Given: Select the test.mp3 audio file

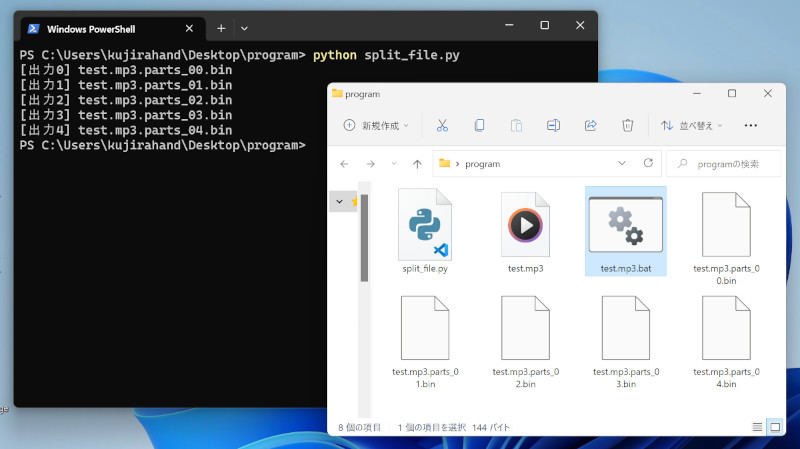Looking at the screenshot, I should (x=526, y=231).
